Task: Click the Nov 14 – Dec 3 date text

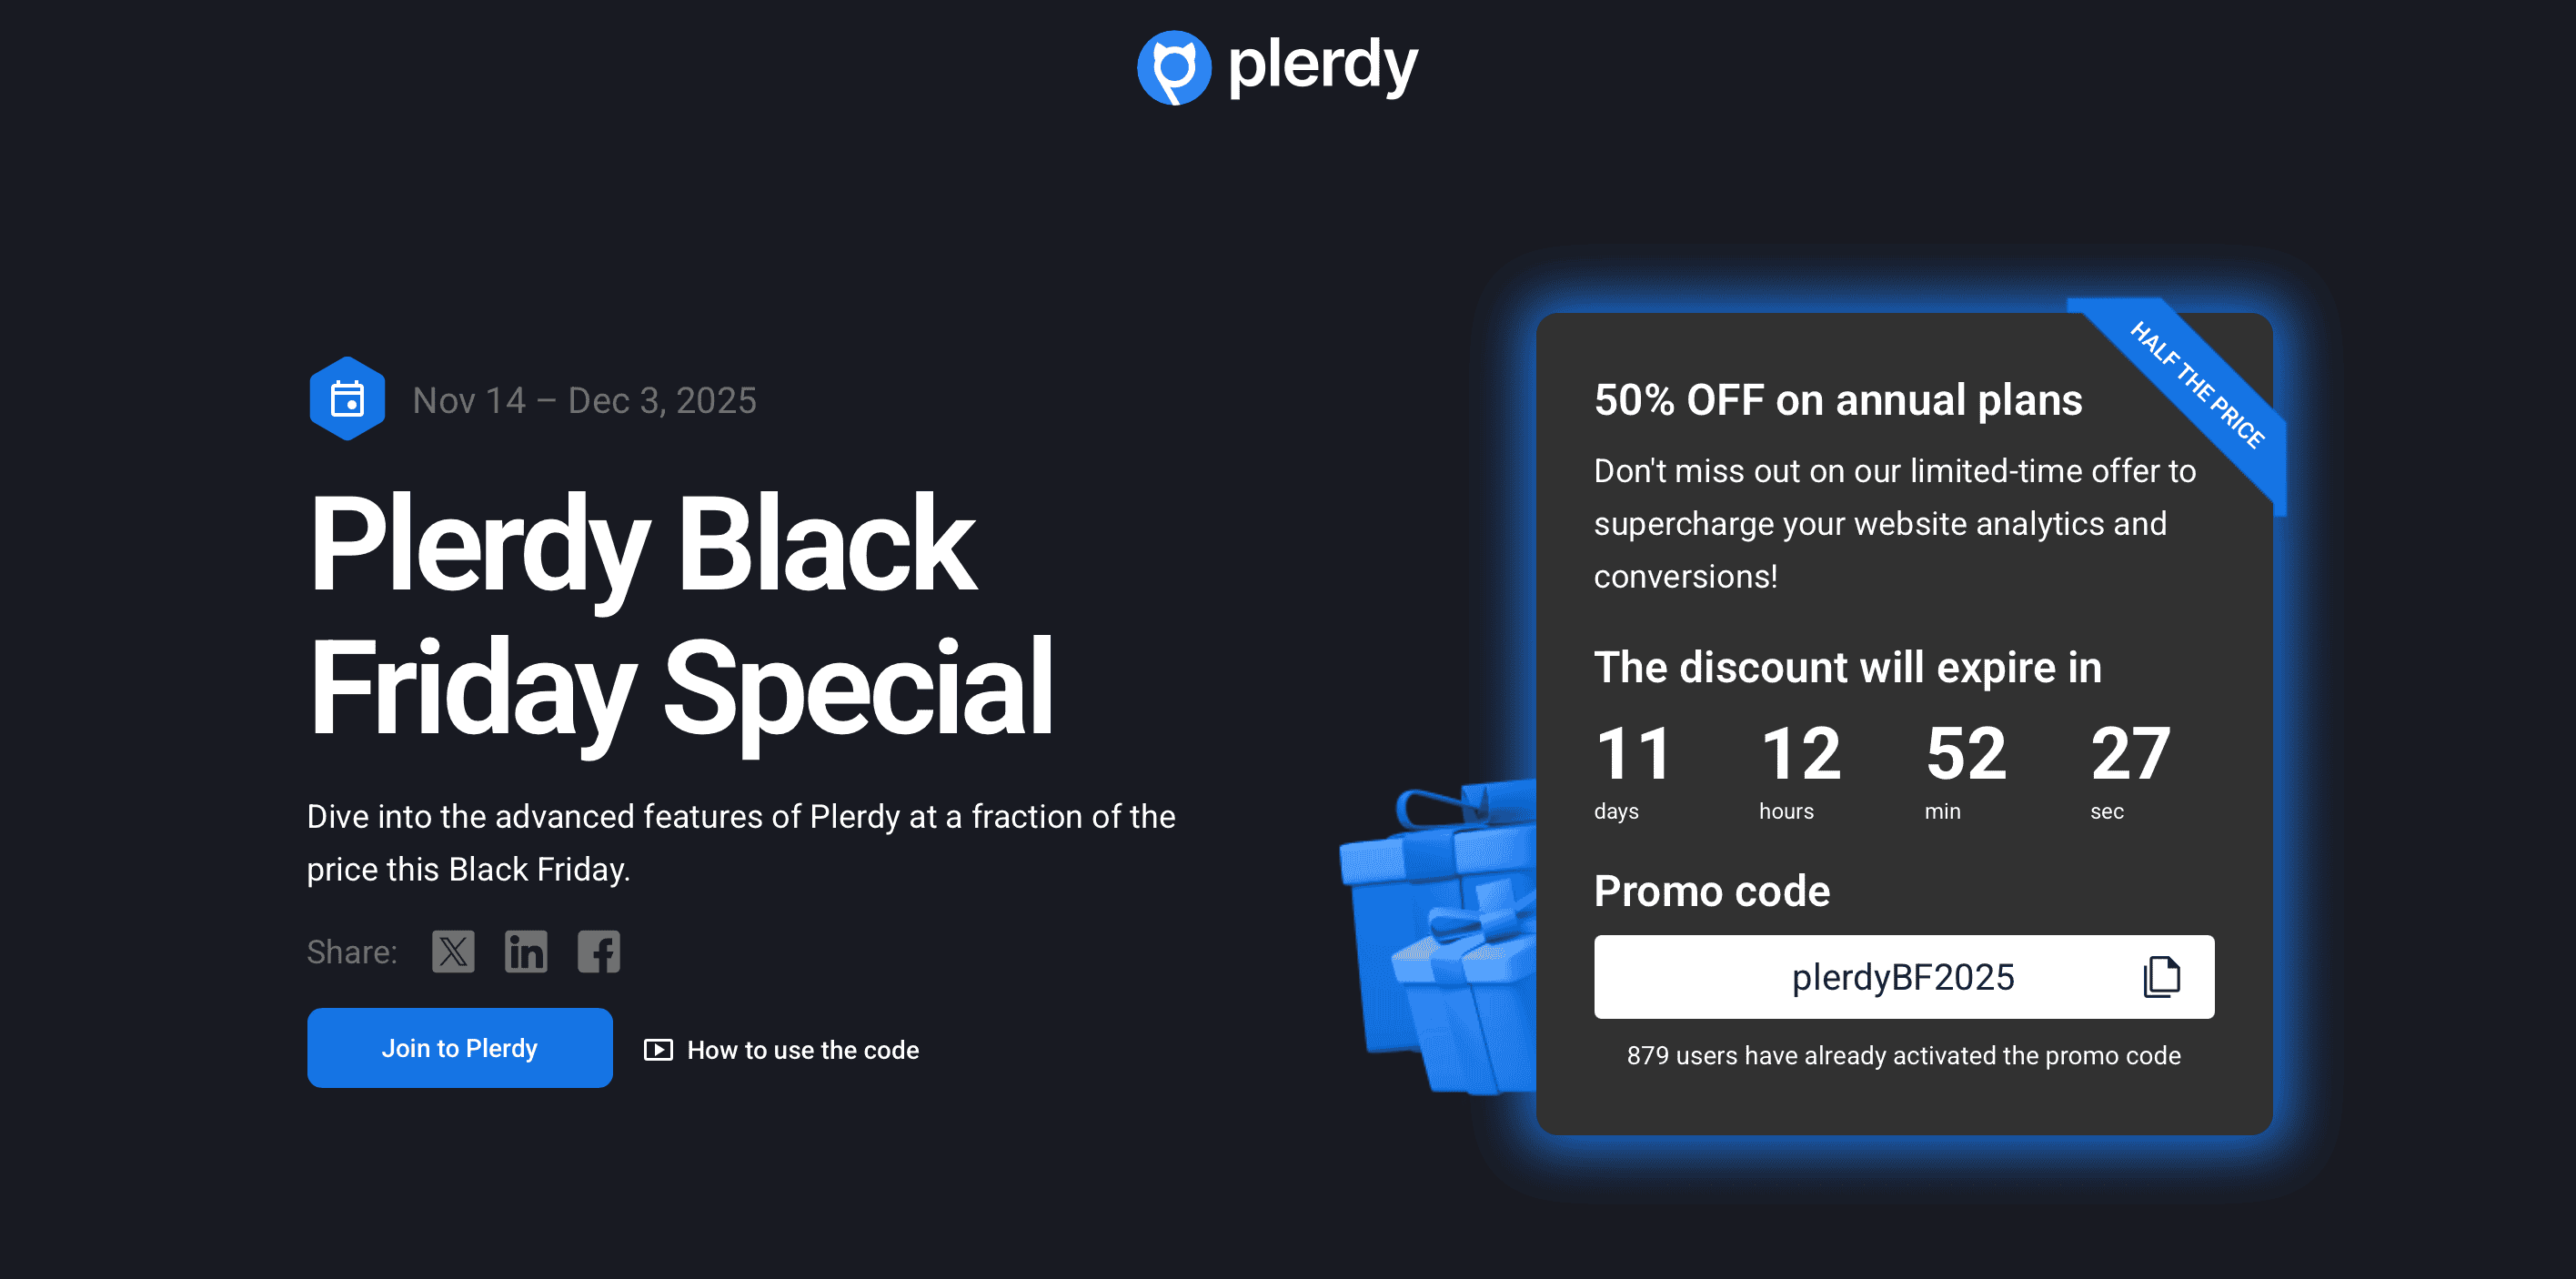Action: click(585, 400)
